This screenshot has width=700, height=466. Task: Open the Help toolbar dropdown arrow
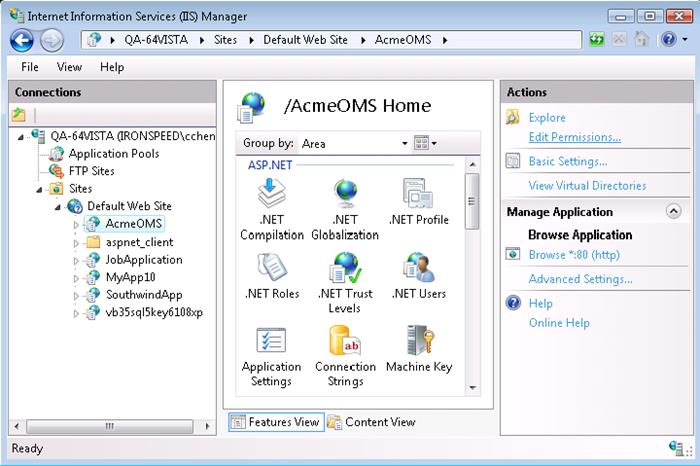point(685,40)
